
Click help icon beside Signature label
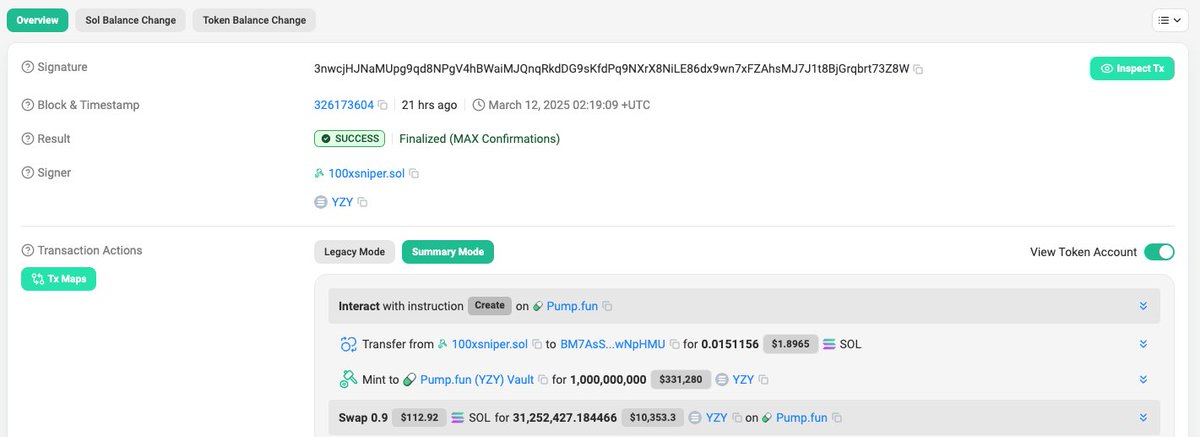(28, 67)
